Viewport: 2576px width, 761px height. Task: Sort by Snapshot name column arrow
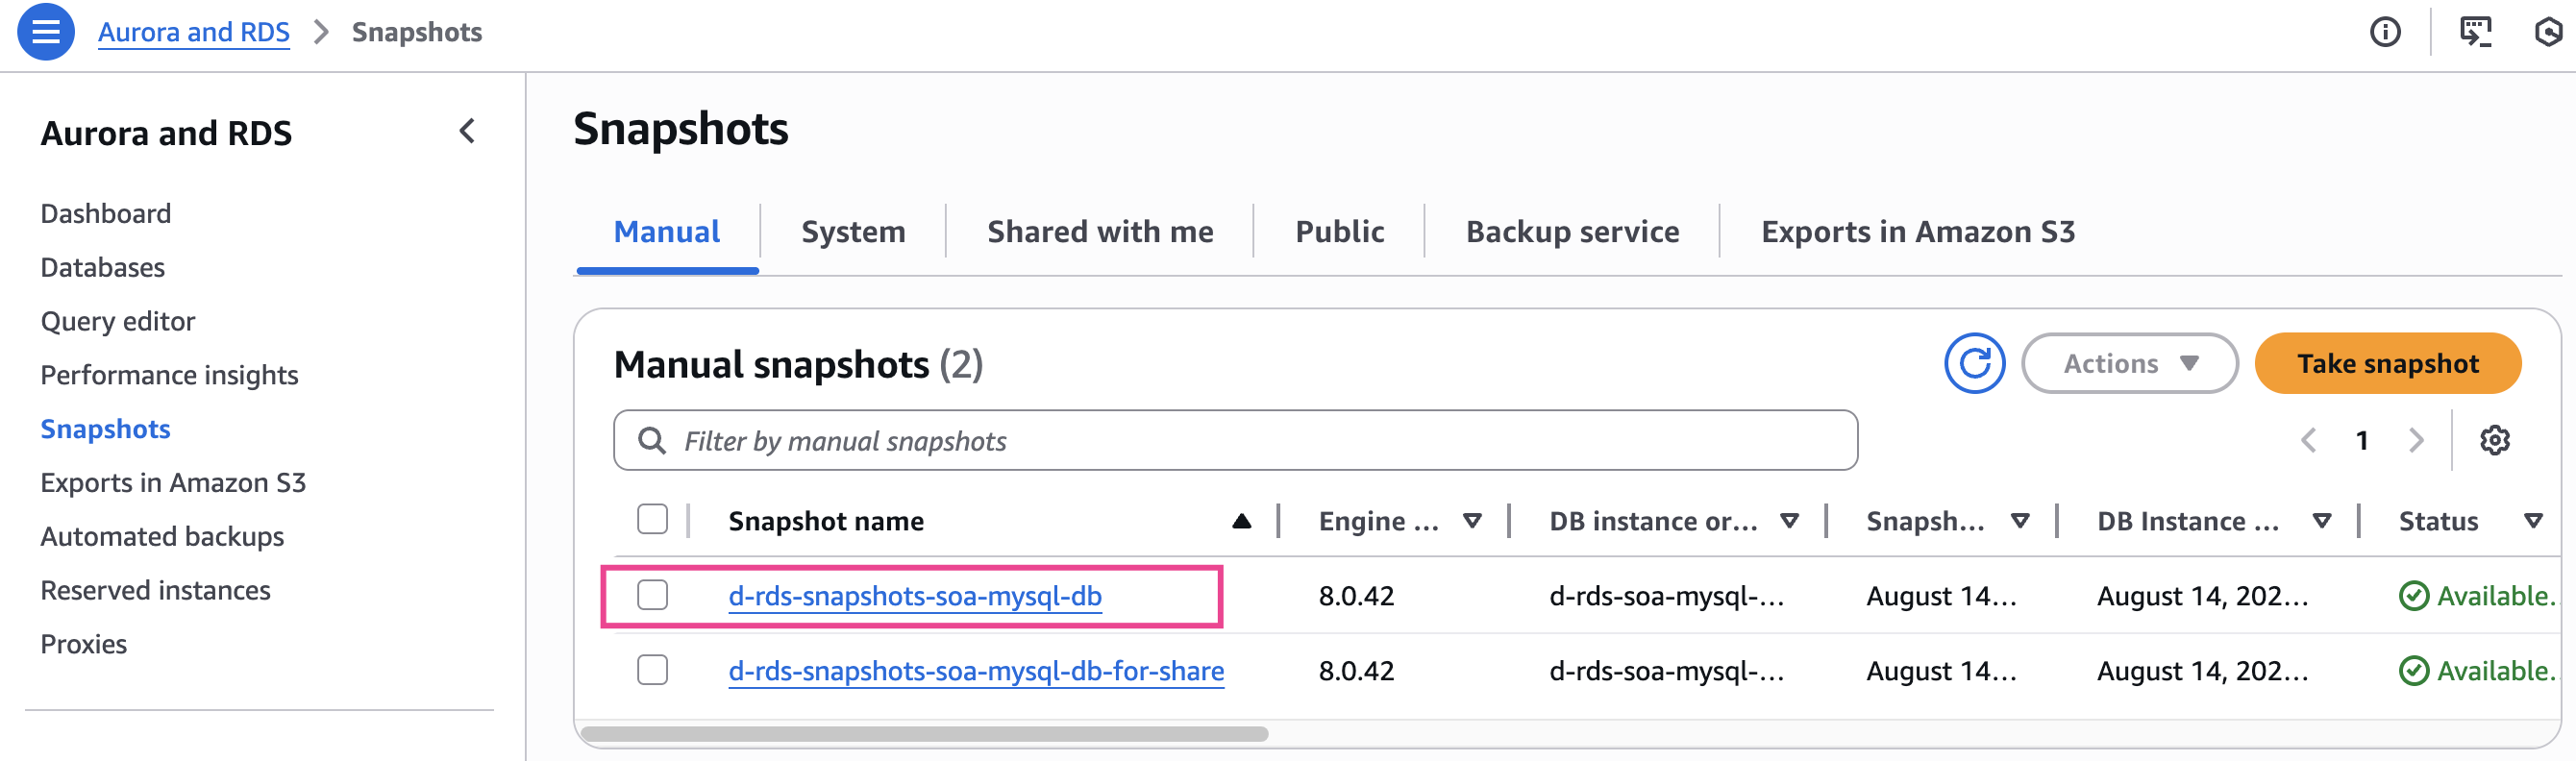coord(1241,521)
